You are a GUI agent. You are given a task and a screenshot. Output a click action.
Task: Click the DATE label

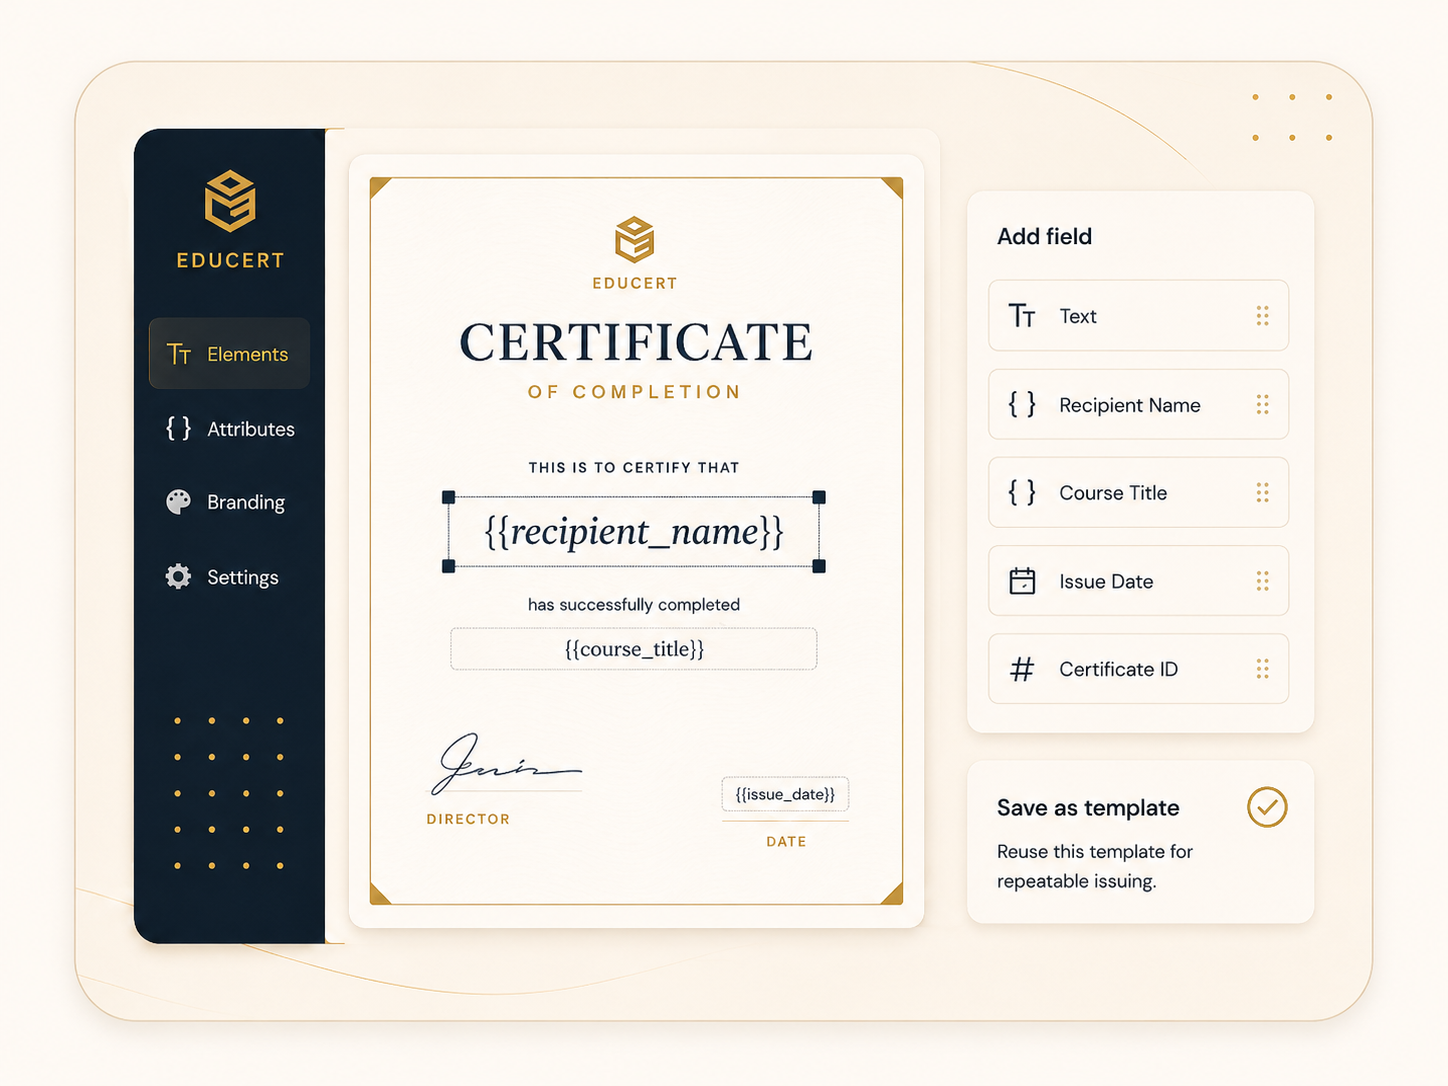[786, 842]
